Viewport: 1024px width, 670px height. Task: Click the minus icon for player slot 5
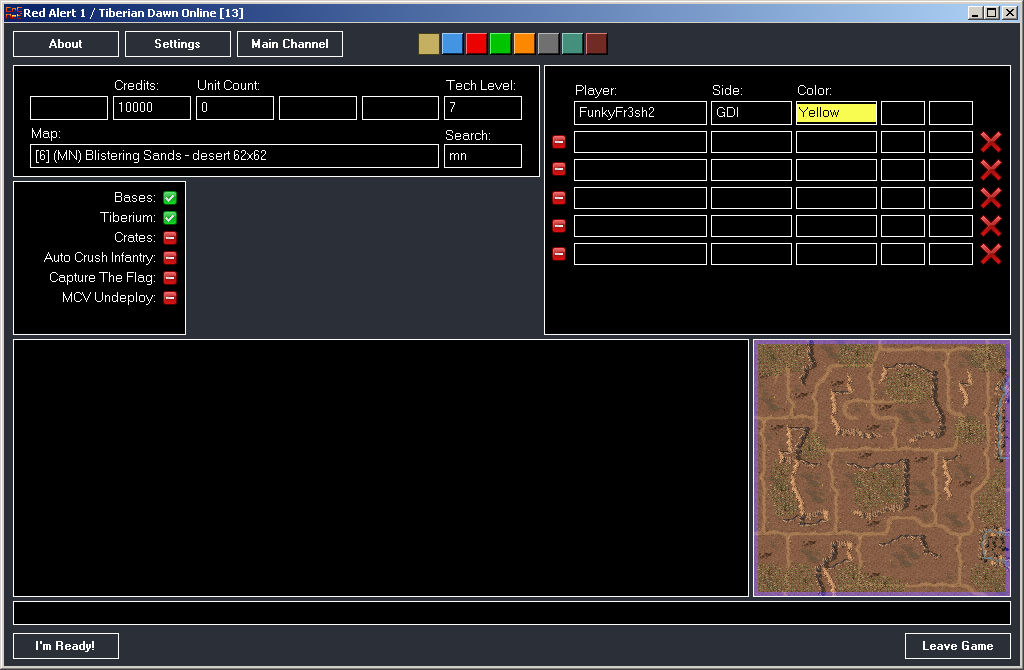pyautogui.click(x=559, y=225)
